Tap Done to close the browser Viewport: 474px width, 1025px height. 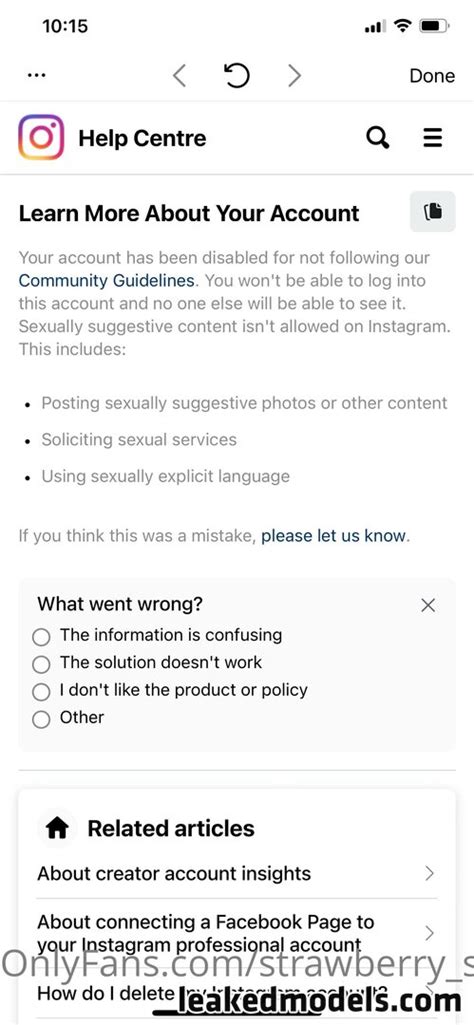(x=432, y=76)
